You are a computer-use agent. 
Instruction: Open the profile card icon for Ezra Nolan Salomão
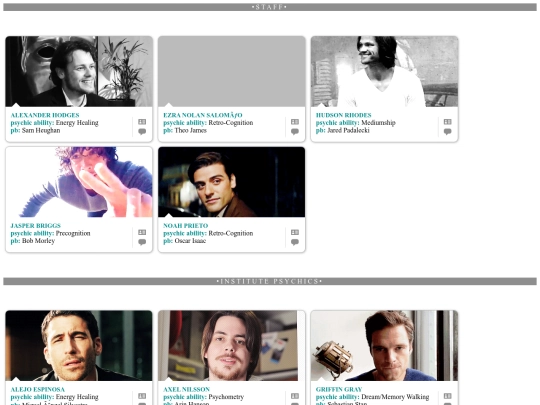(295, 122)
